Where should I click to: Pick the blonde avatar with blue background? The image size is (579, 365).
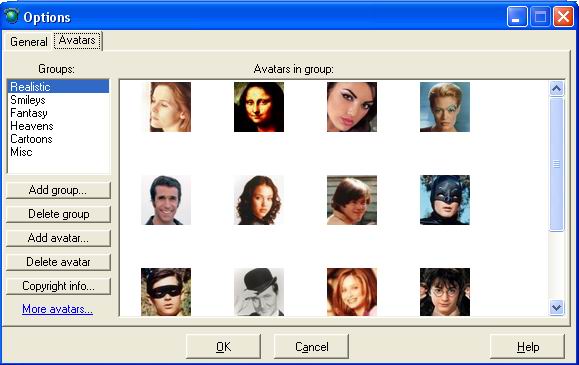(445, 107)
